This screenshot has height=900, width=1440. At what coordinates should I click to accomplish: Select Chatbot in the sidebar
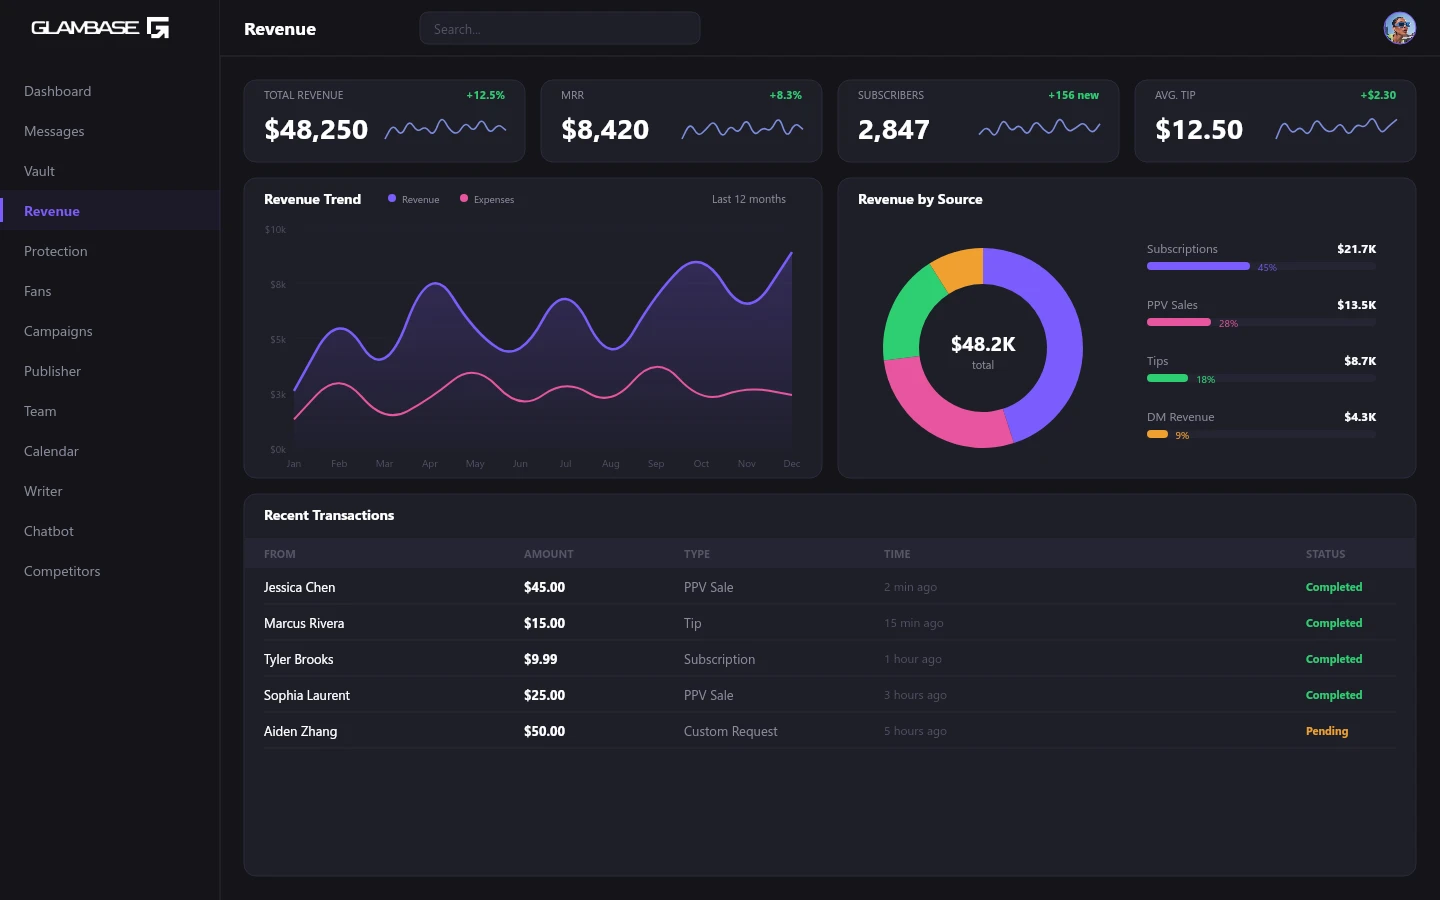pos(49,531)
